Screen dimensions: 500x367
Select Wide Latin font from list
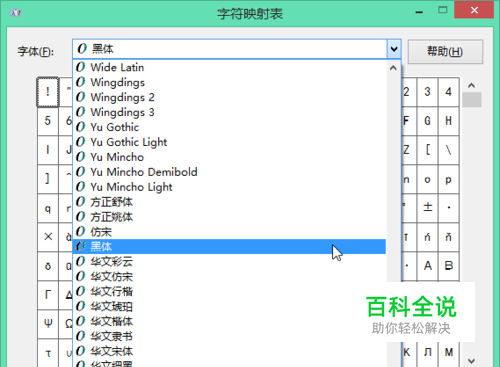(x=229, y=67)
